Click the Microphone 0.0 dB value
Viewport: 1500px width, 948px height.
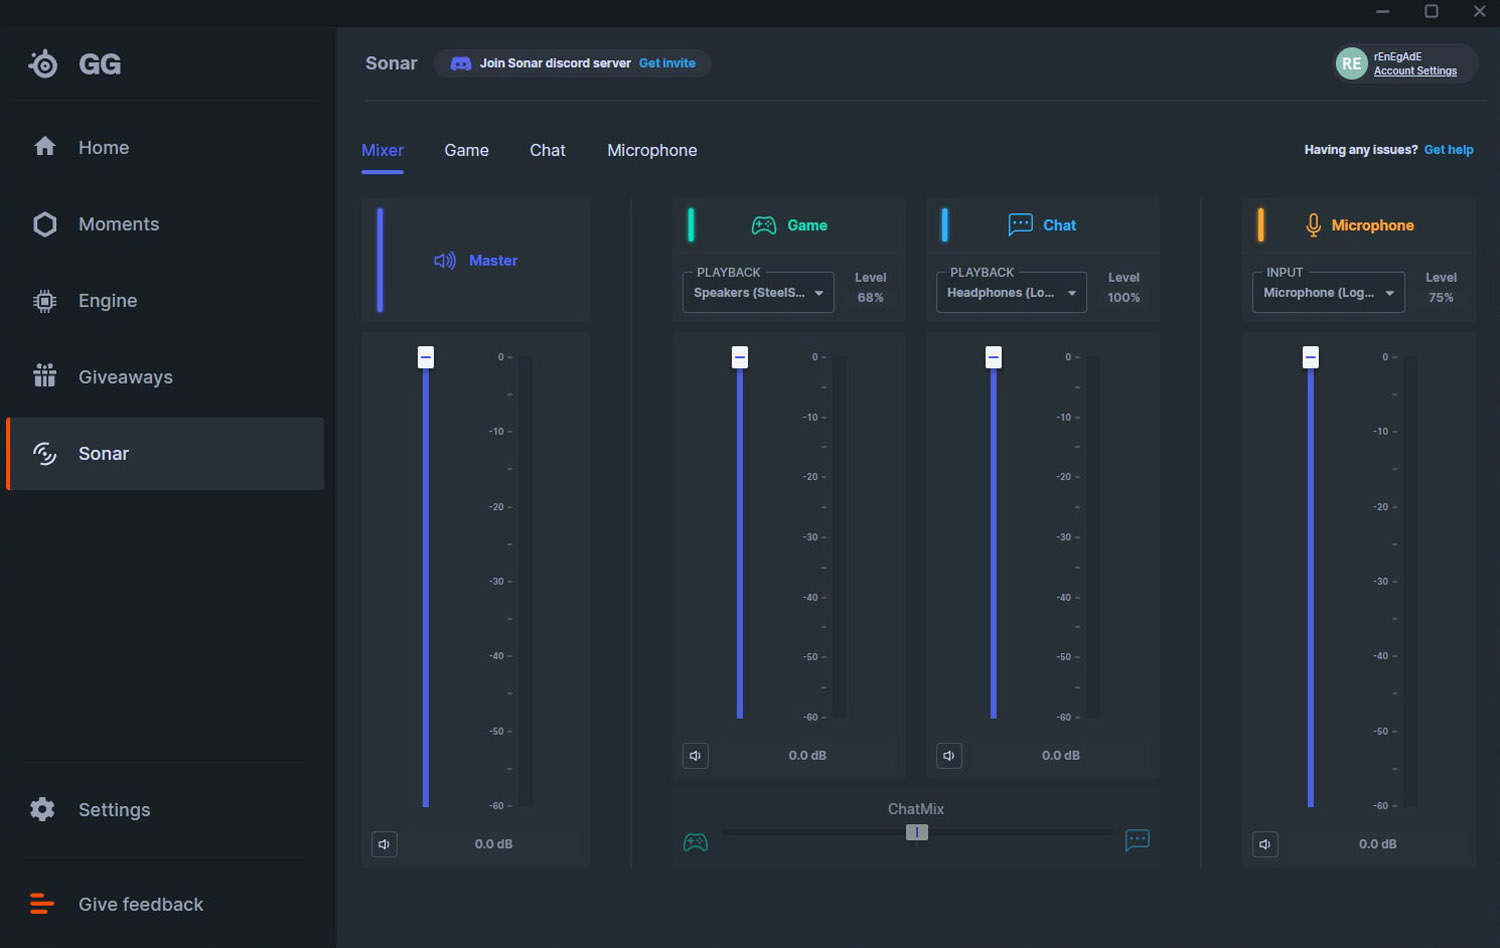coord(1377,844)
